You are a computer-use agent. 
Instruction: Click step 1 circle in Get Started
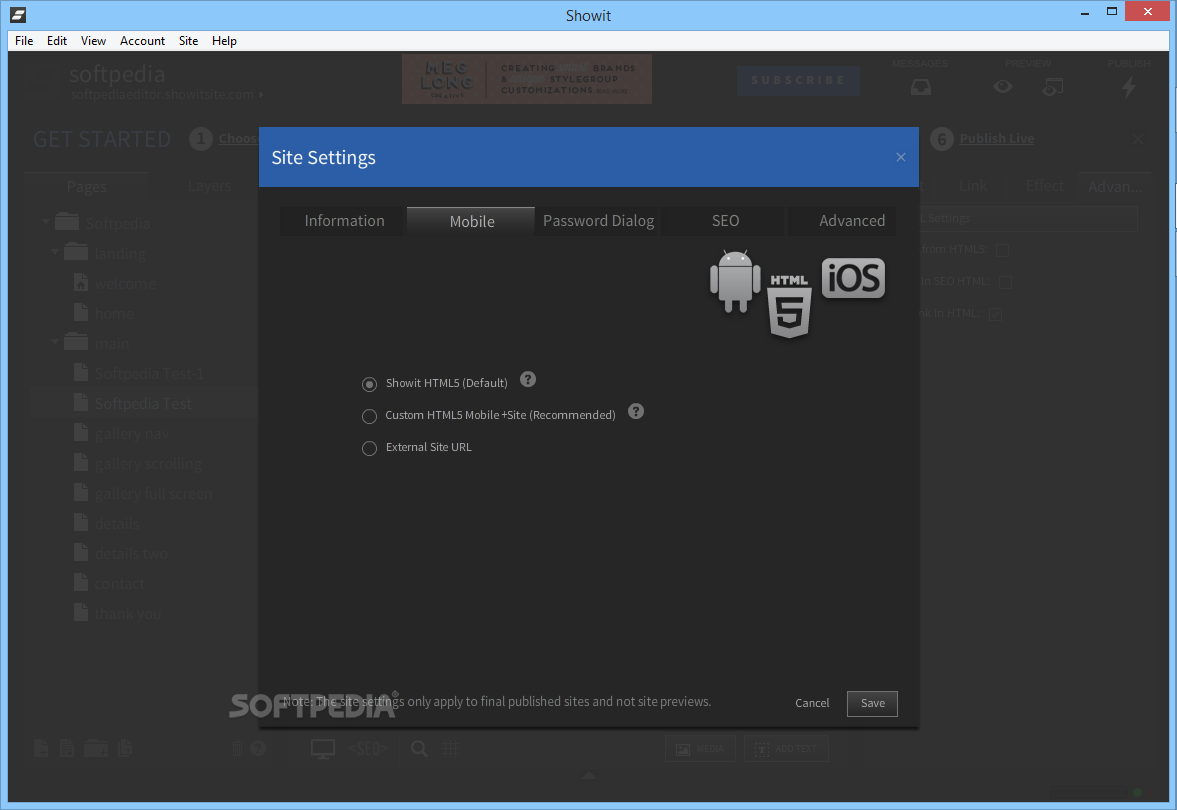click(x=200, y=139)
